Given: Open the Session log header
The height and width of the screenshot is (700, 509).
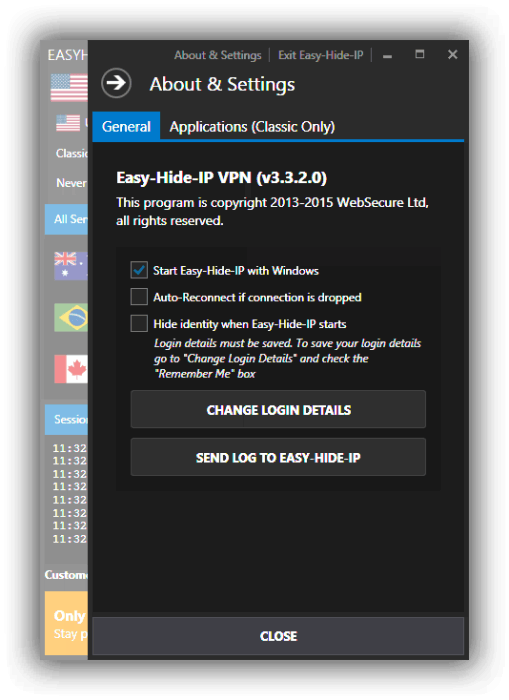Looking at the screenshot, I should (66, 419).
